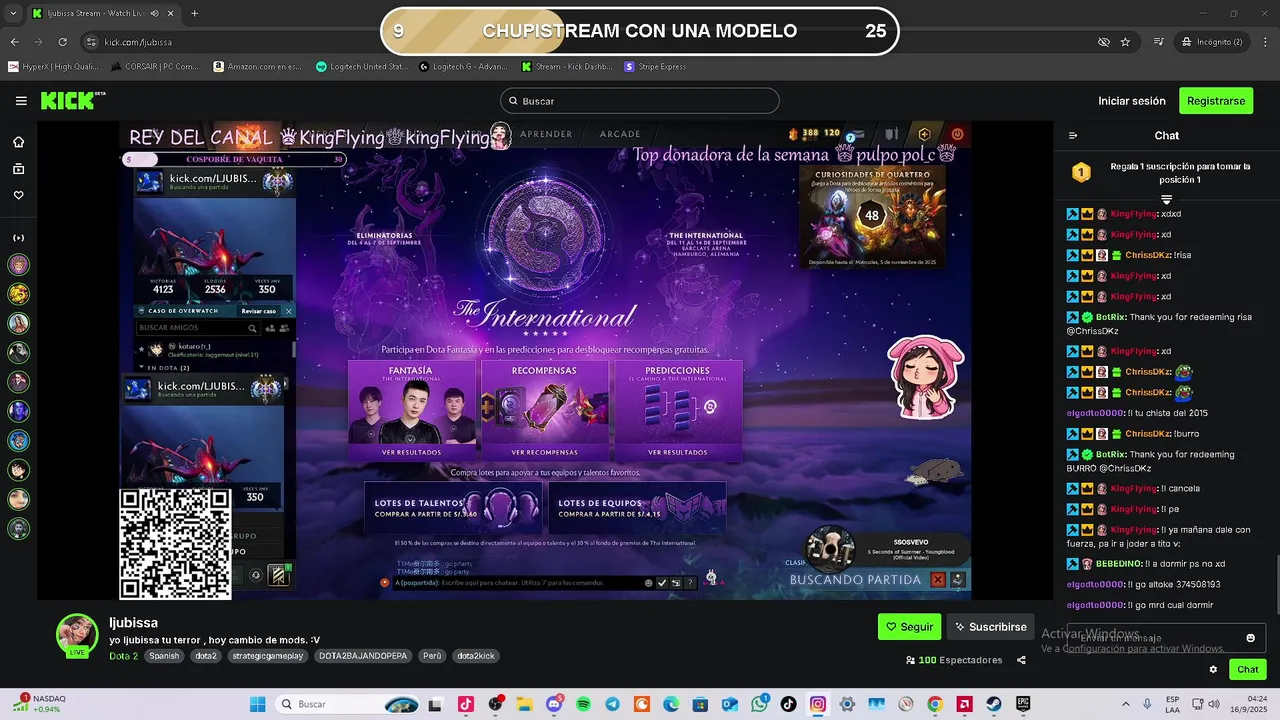Click Iniciar sesión
The height and width of the screenshot is (720, 1280).
click(1132, 101)
